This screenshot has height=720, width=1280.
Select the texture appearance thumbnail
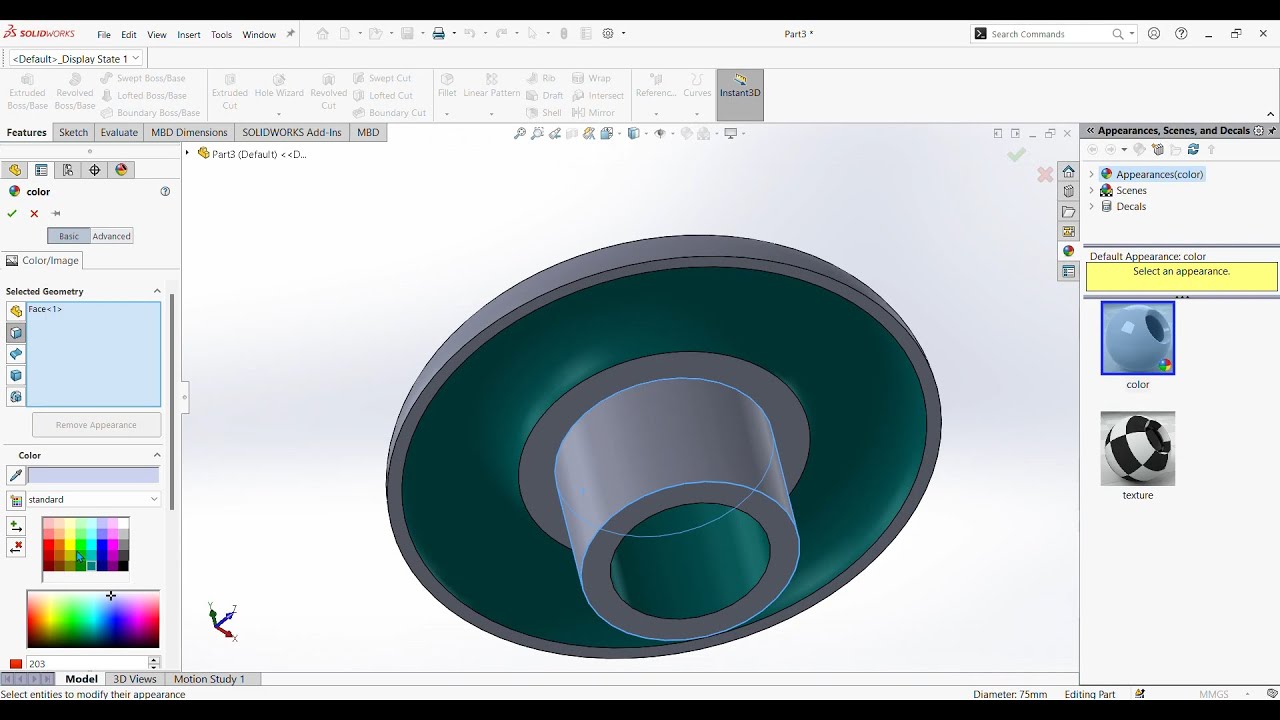(x=1138, y=448)
